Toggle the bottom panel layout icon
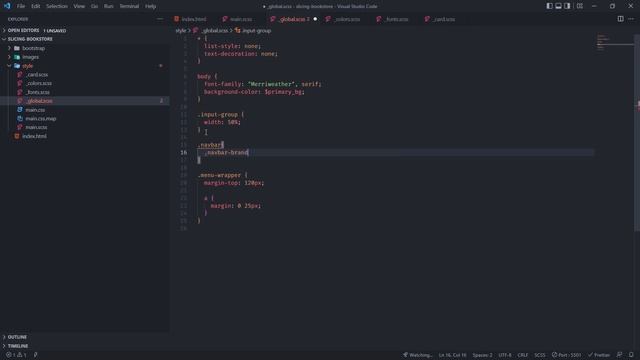This screenshot has width=640, height=360. coord(558,6)
